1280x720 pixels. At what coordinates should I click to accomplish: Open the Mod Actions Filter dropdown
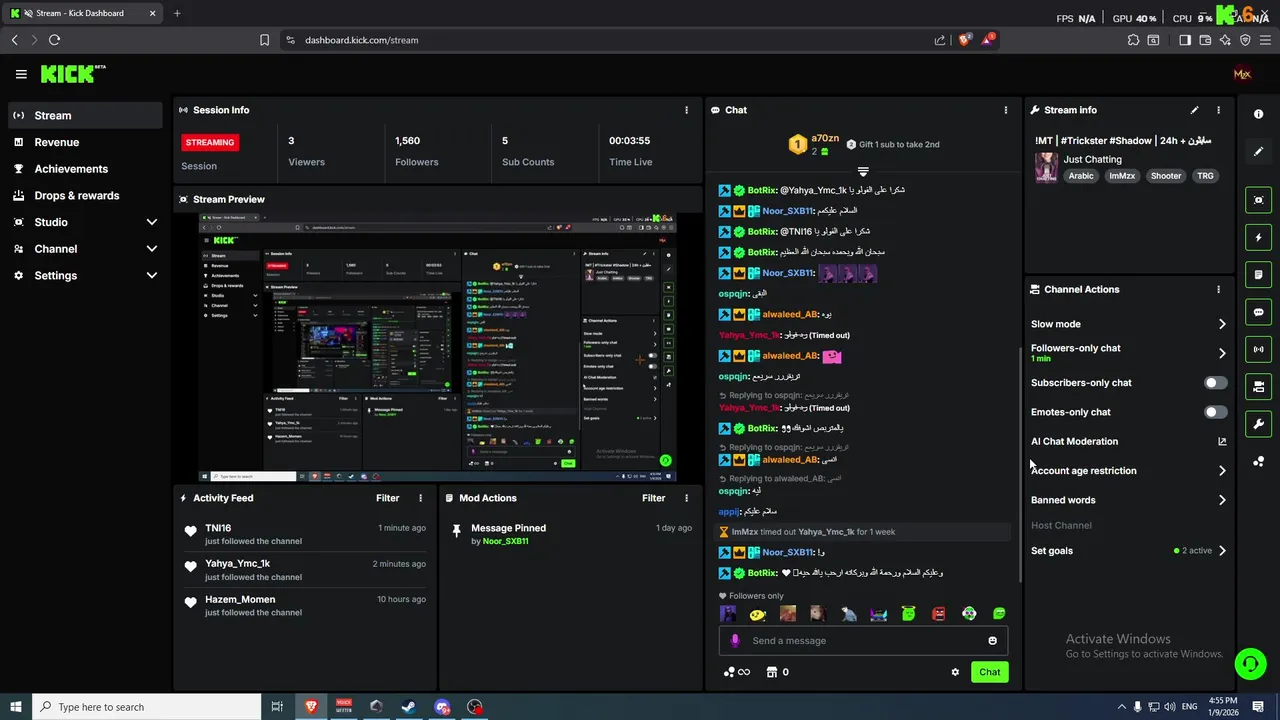point(653,498)
